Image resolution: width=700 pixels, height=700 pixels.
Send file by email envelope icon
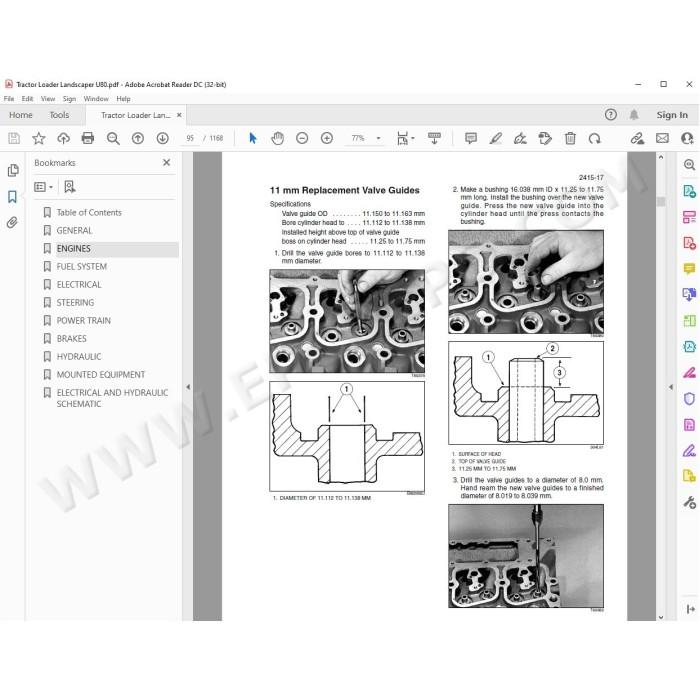tap(662, 138)
